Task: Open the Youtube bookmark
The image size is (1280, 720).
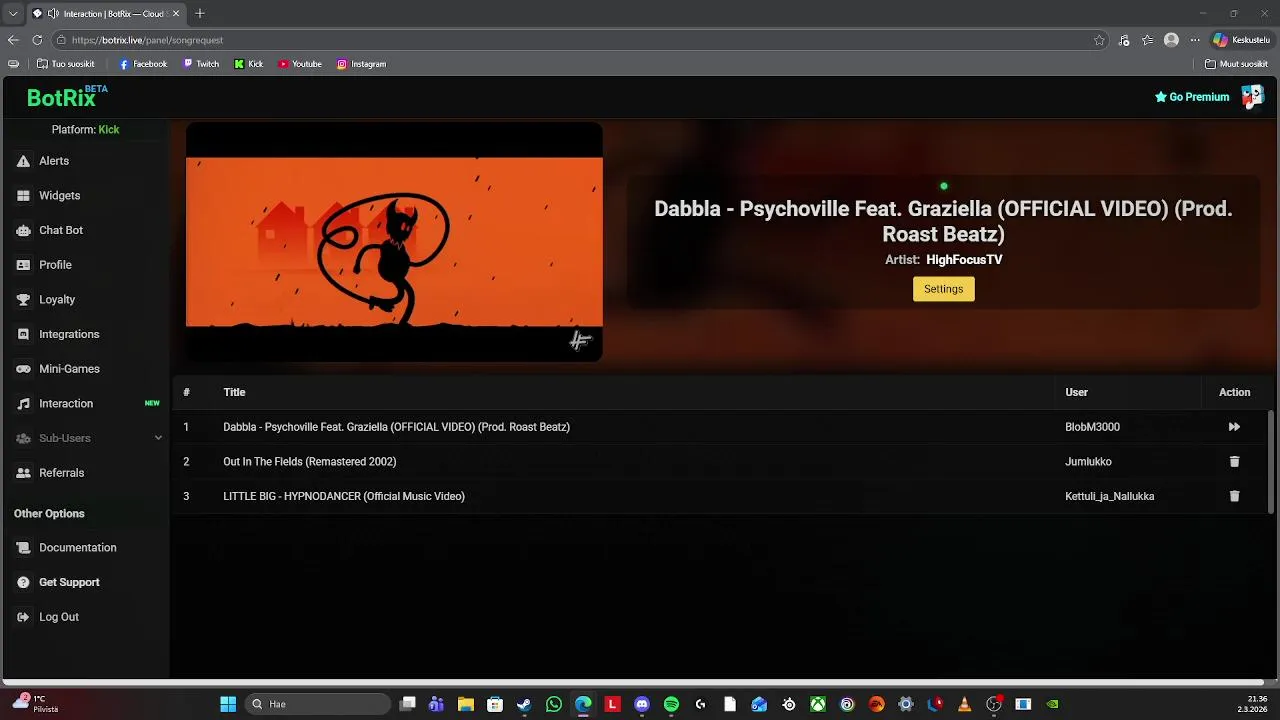Action: click(x=300, y=64)
